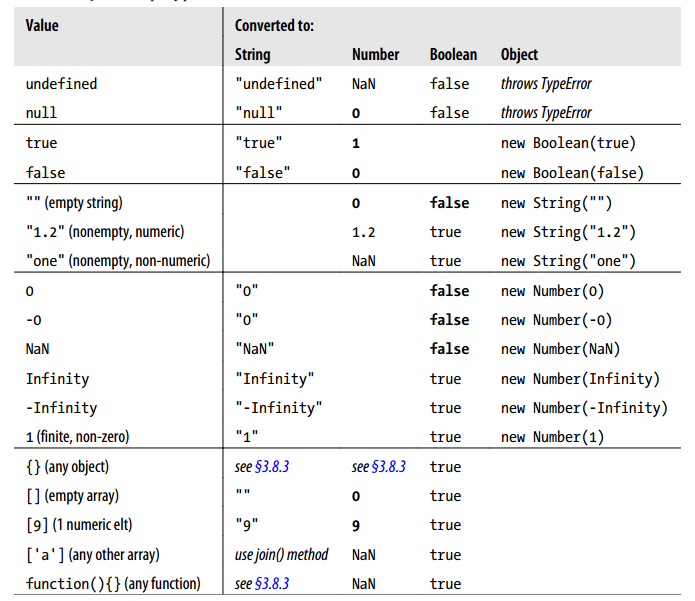The height and width of the screenshot is (601, 695).
Task: Select the "new Number(Infinity)" cell
Action: (580, 379)
